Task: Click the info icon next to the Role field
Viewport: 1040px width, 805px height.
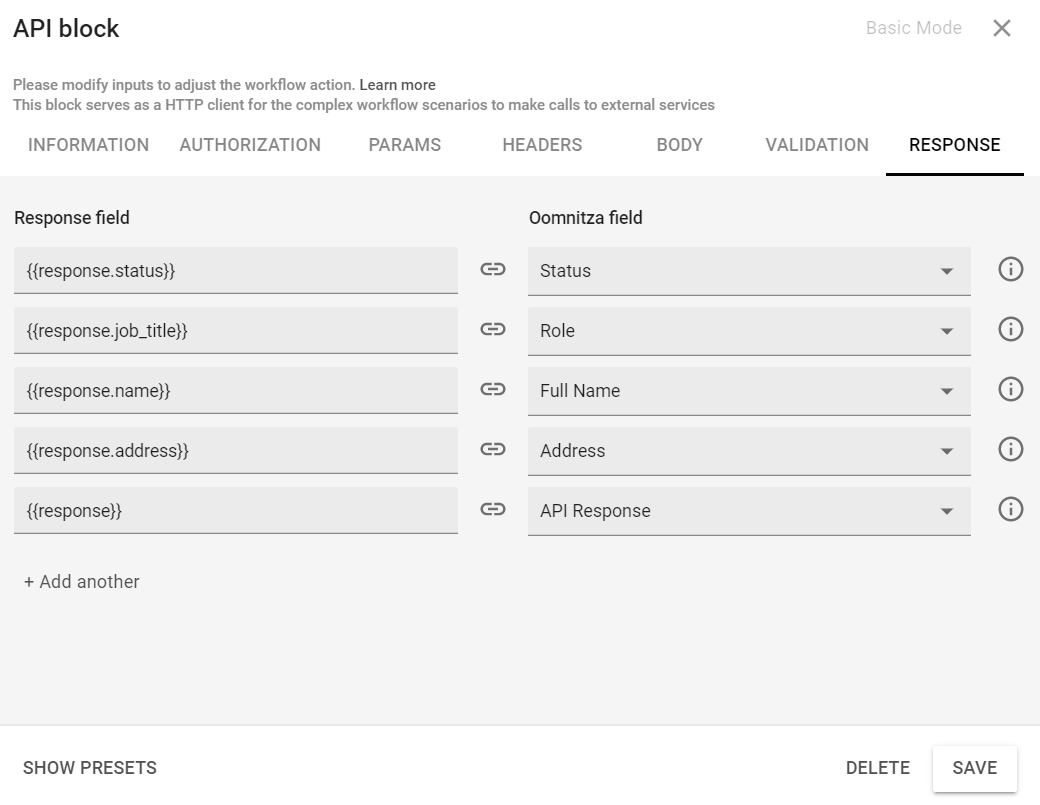Action: point(1010,329)
